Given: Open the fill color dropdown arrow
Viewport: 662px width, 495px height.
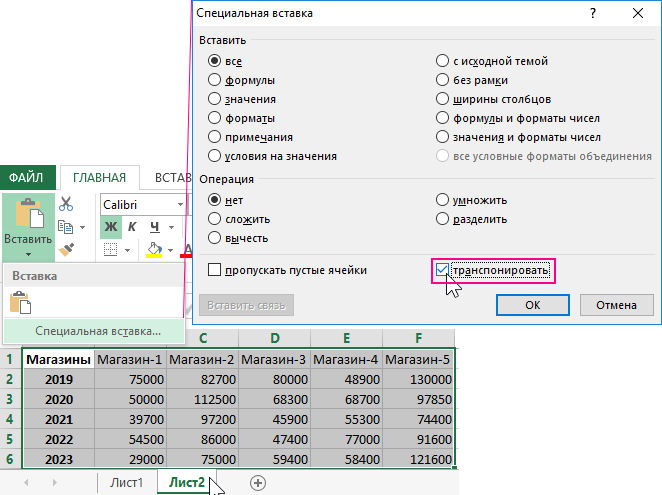Looking at the screenshot, I should (x=171, y=250).
